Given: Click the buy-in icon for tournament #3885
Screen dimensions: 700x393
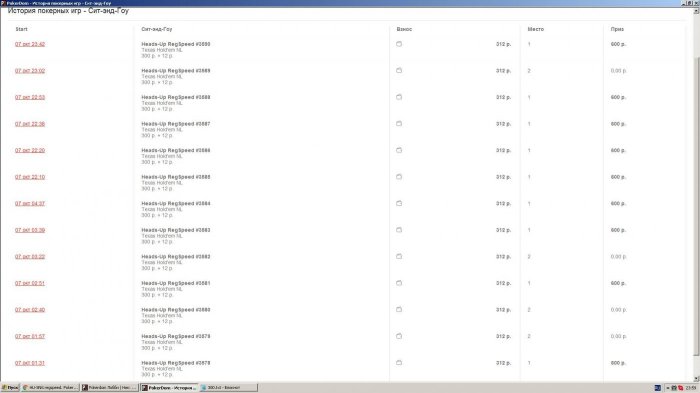Looking at the screenshot, I should pyautogui.click(x=399, y=177).
